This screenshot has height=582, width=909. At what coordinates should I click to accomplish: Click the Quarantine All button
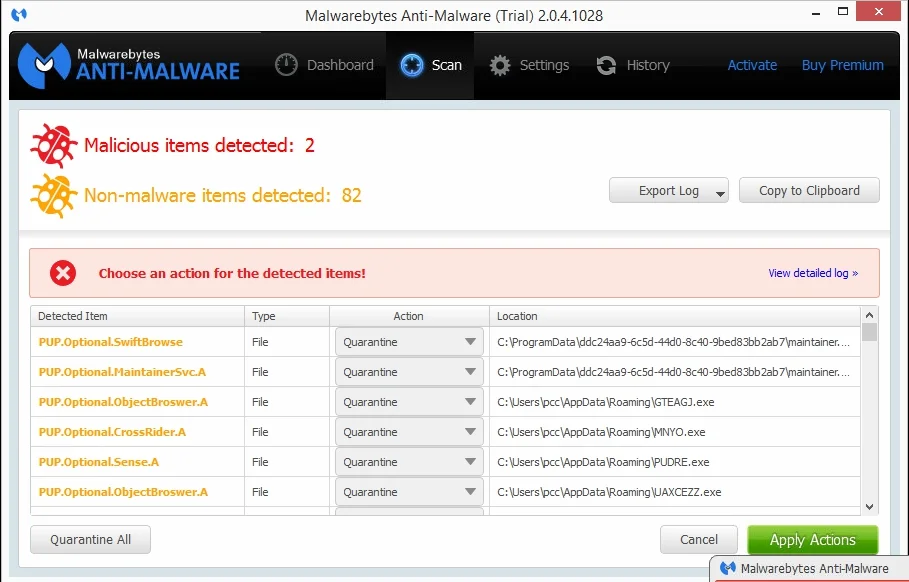[x=90, y=540]
